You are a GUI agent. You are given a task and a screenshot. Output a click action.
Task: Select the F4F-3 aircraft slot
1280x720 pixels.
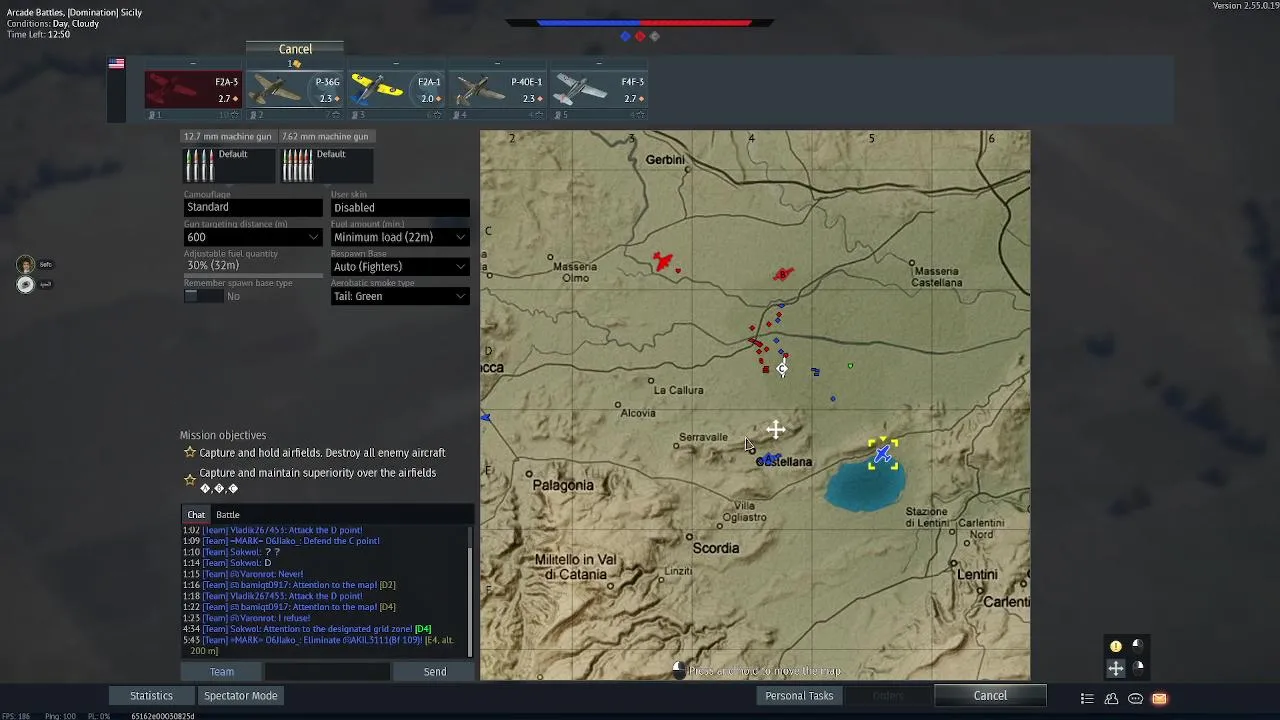[598, 90]
